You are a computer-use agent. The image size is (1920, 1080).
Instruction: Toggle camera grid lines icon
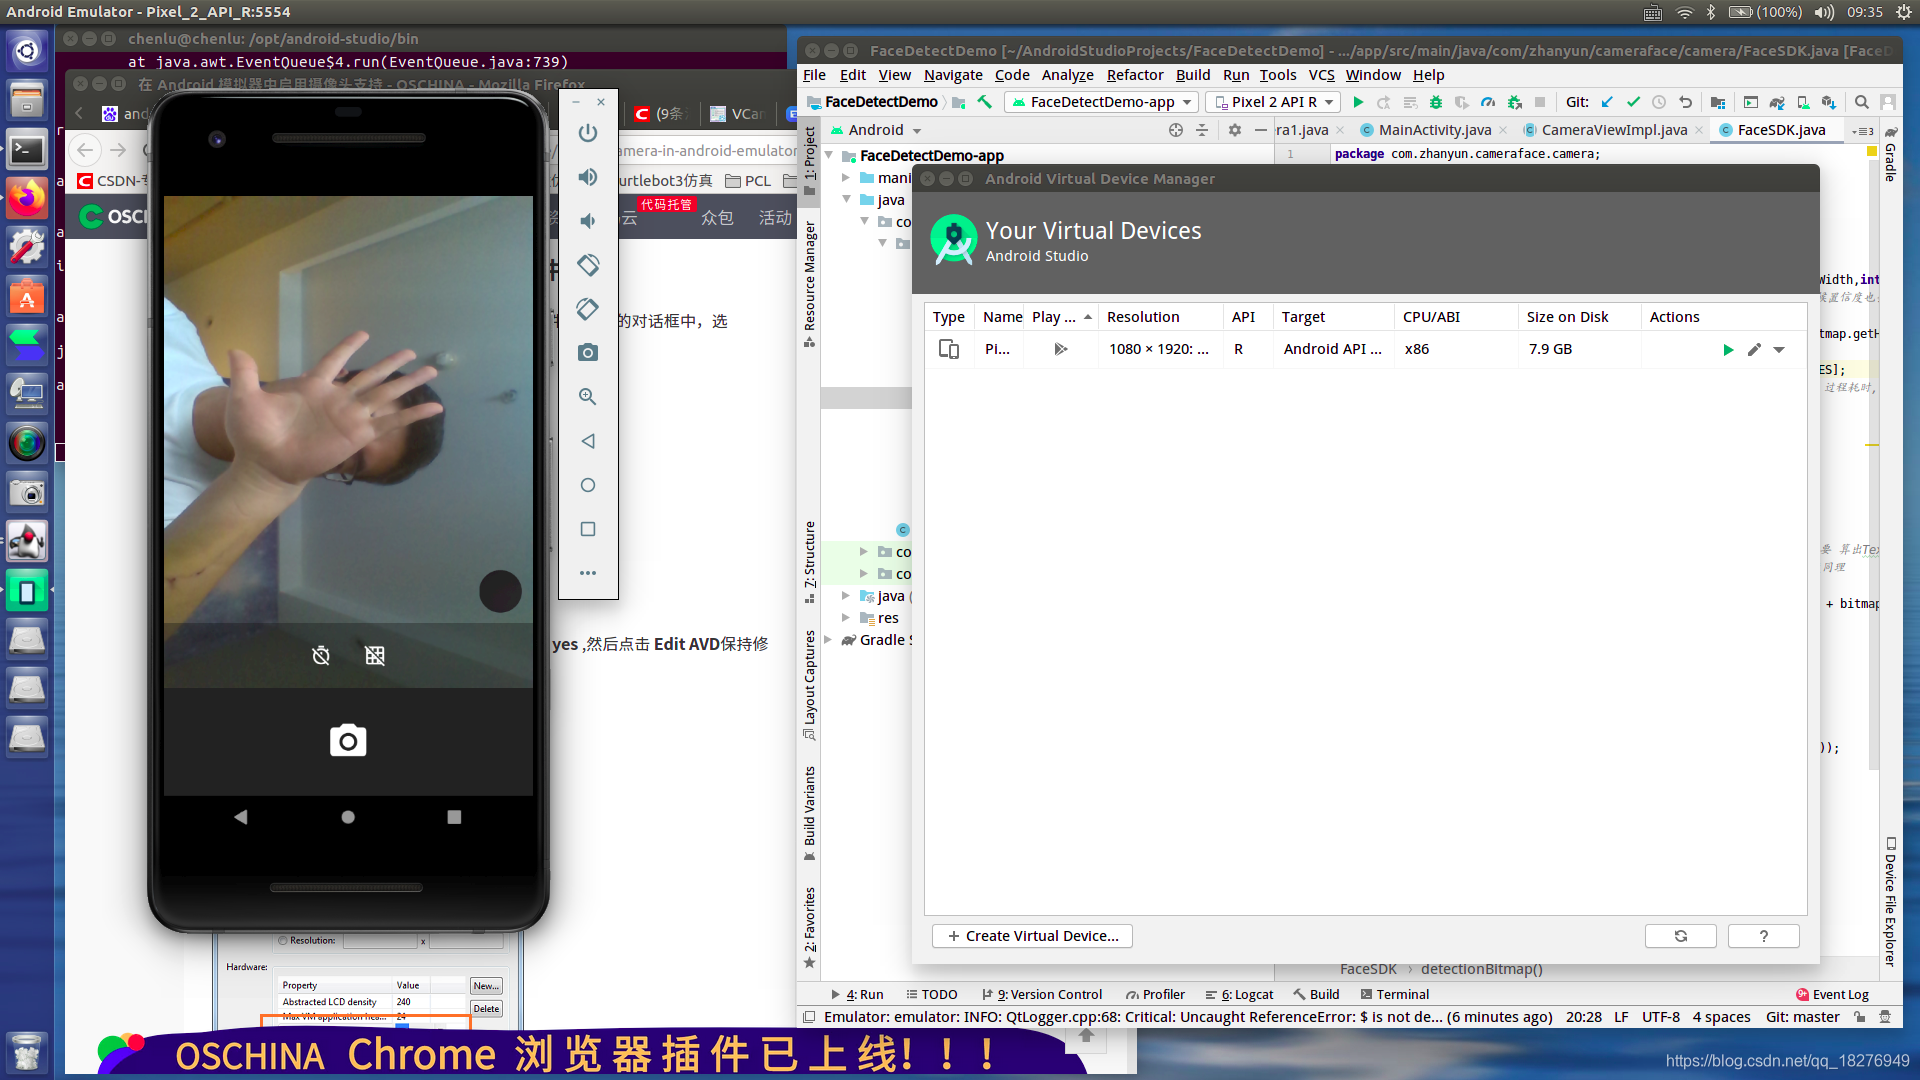point(375,656)
